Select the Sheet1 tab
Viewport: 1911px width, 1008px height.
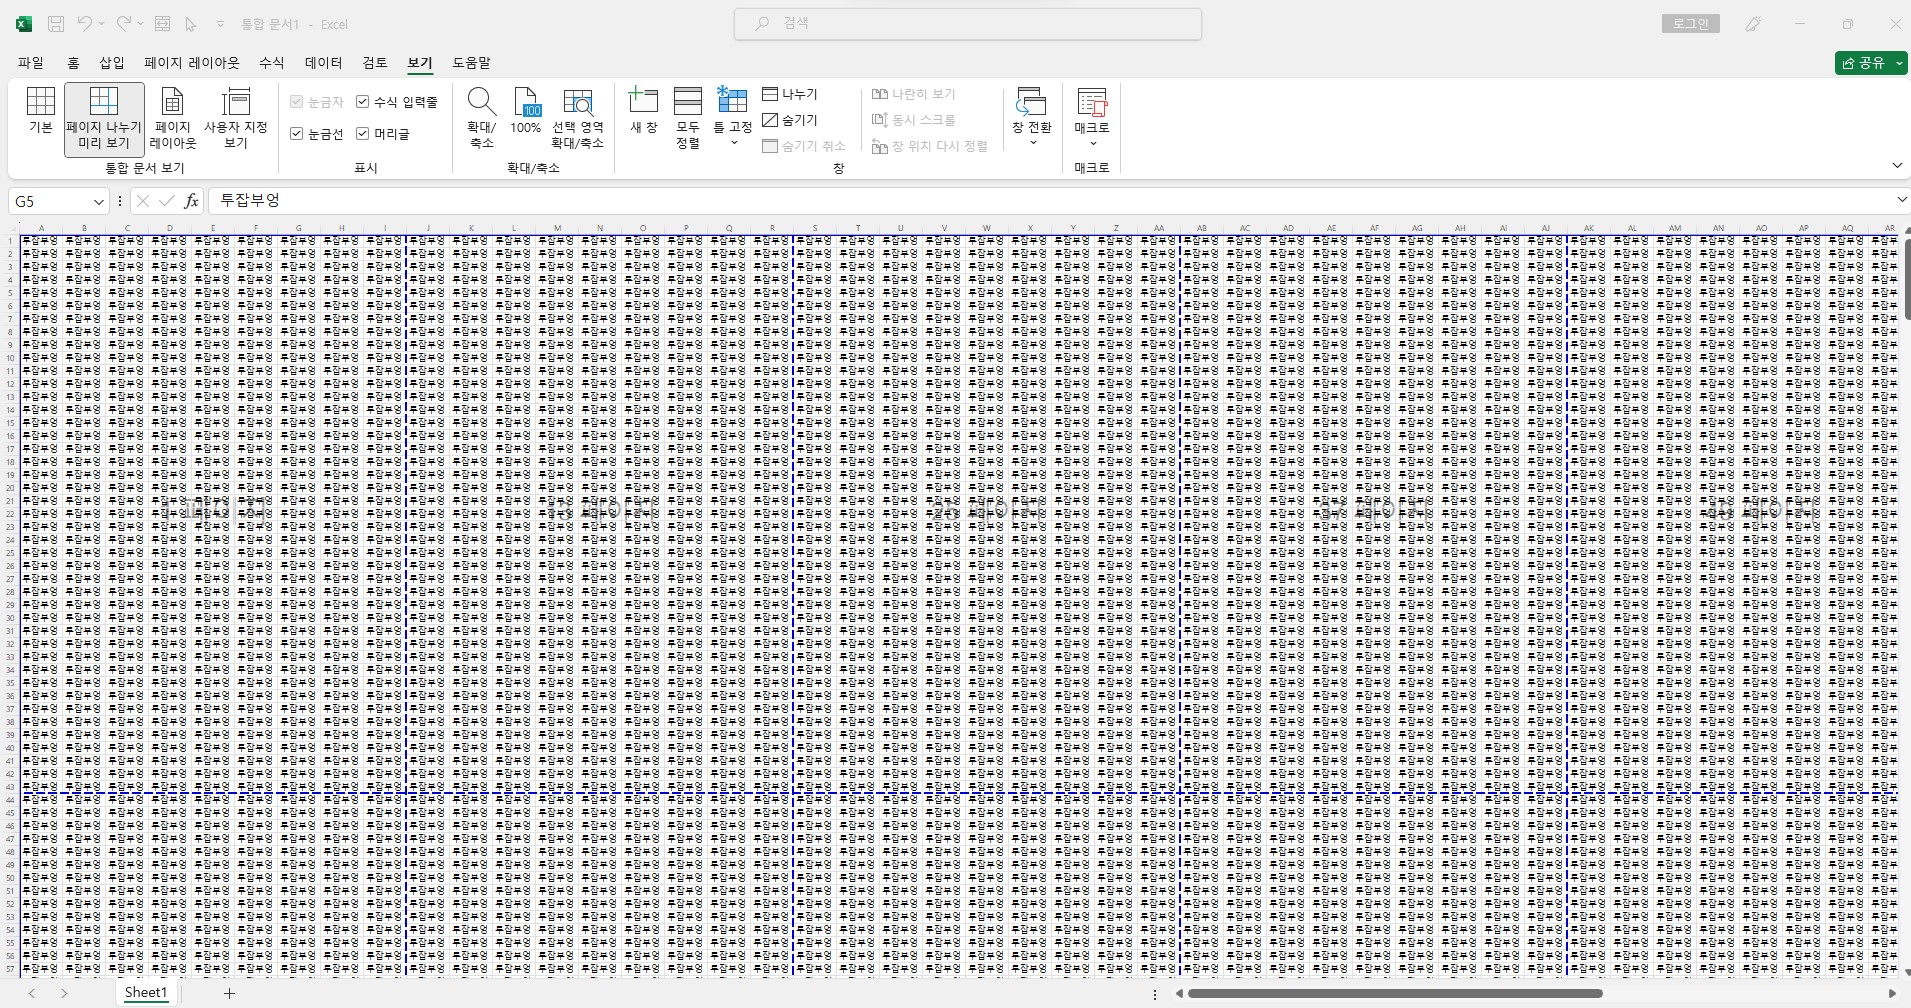click(146, 993)
